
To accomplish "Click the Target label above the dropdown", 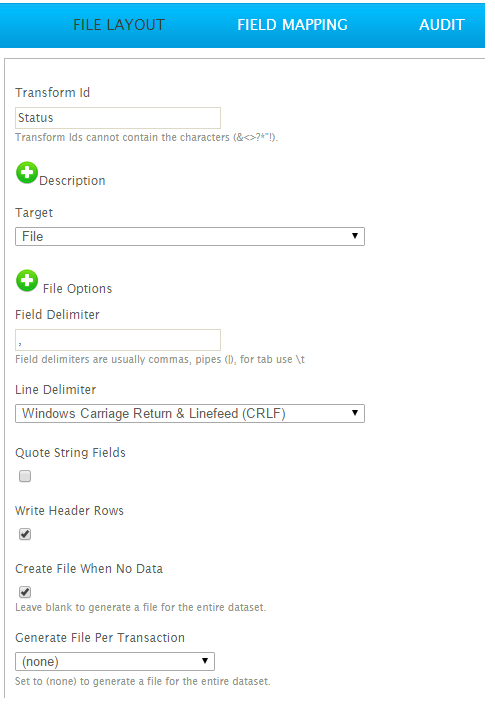I will pyautogui.click(x=34, y=213).
